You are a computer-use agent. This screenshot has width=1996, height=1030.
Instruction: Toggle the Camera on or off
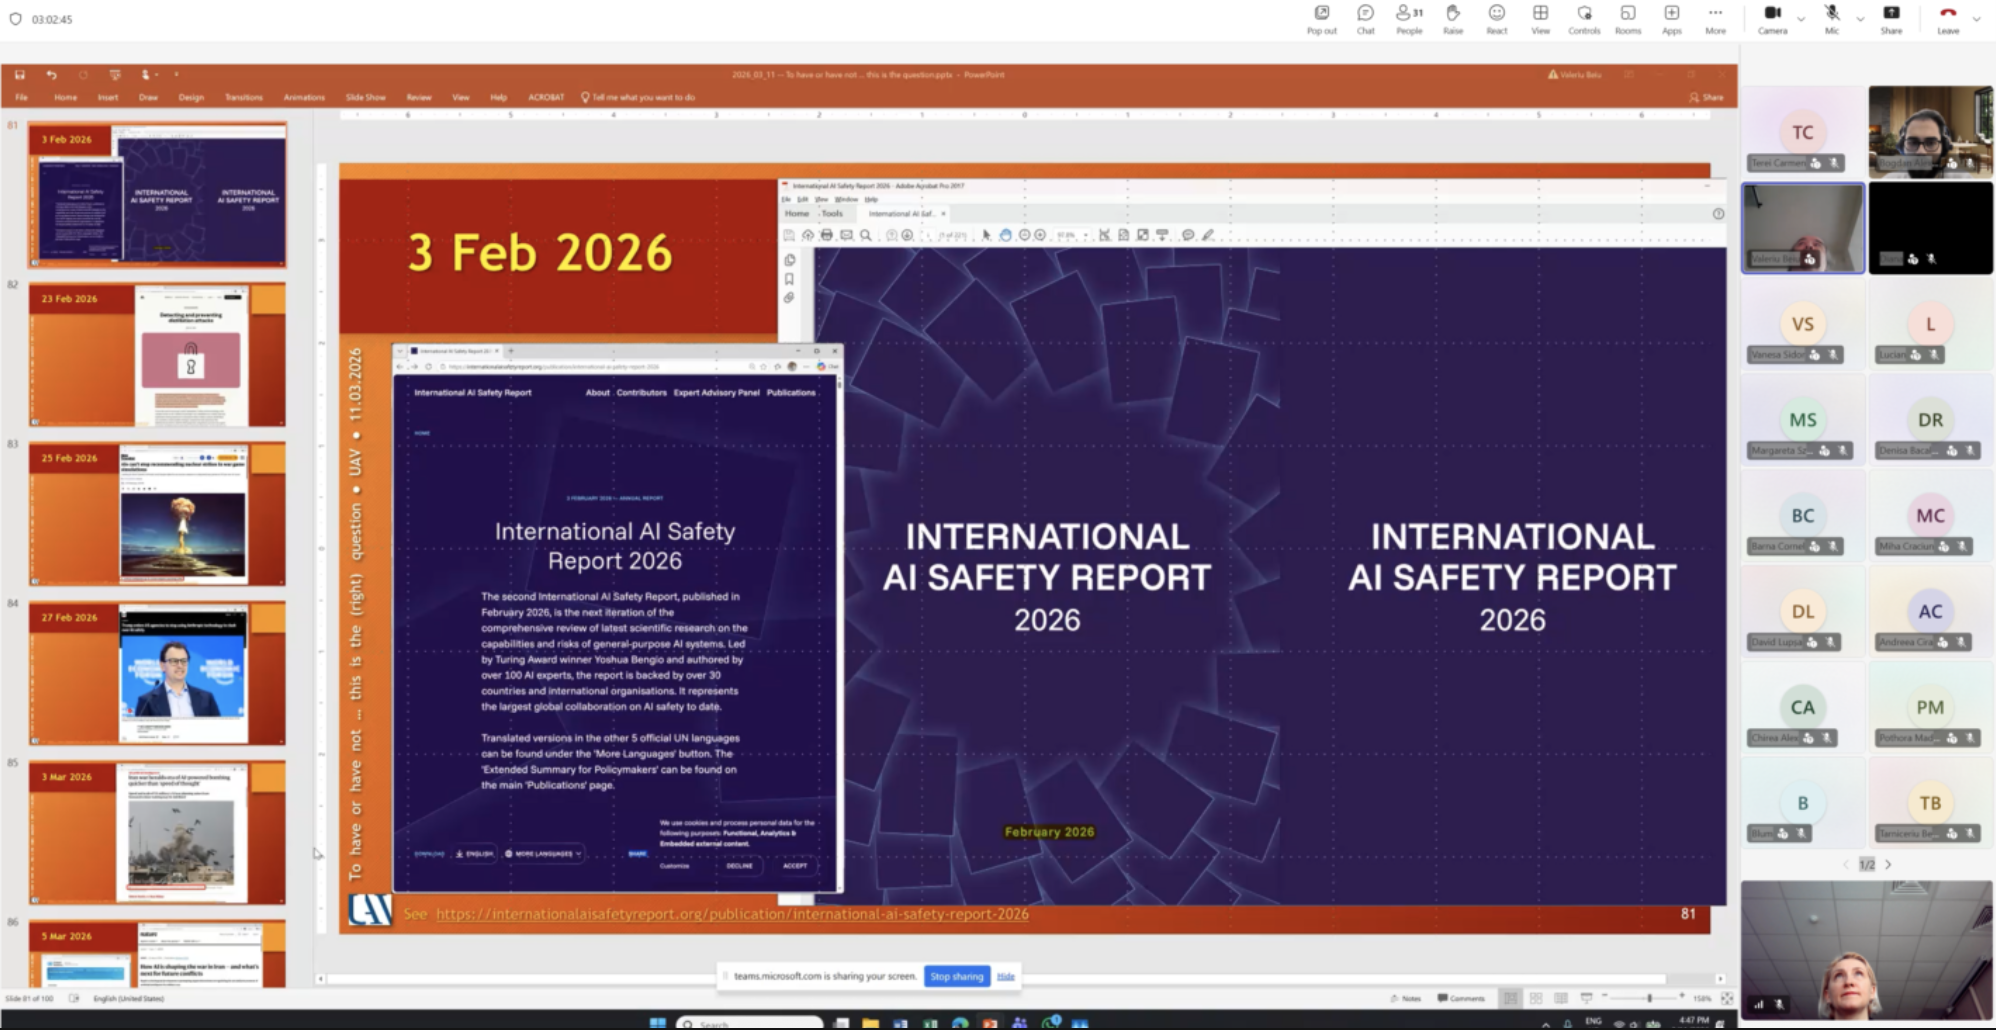[x=1772, y=18]
